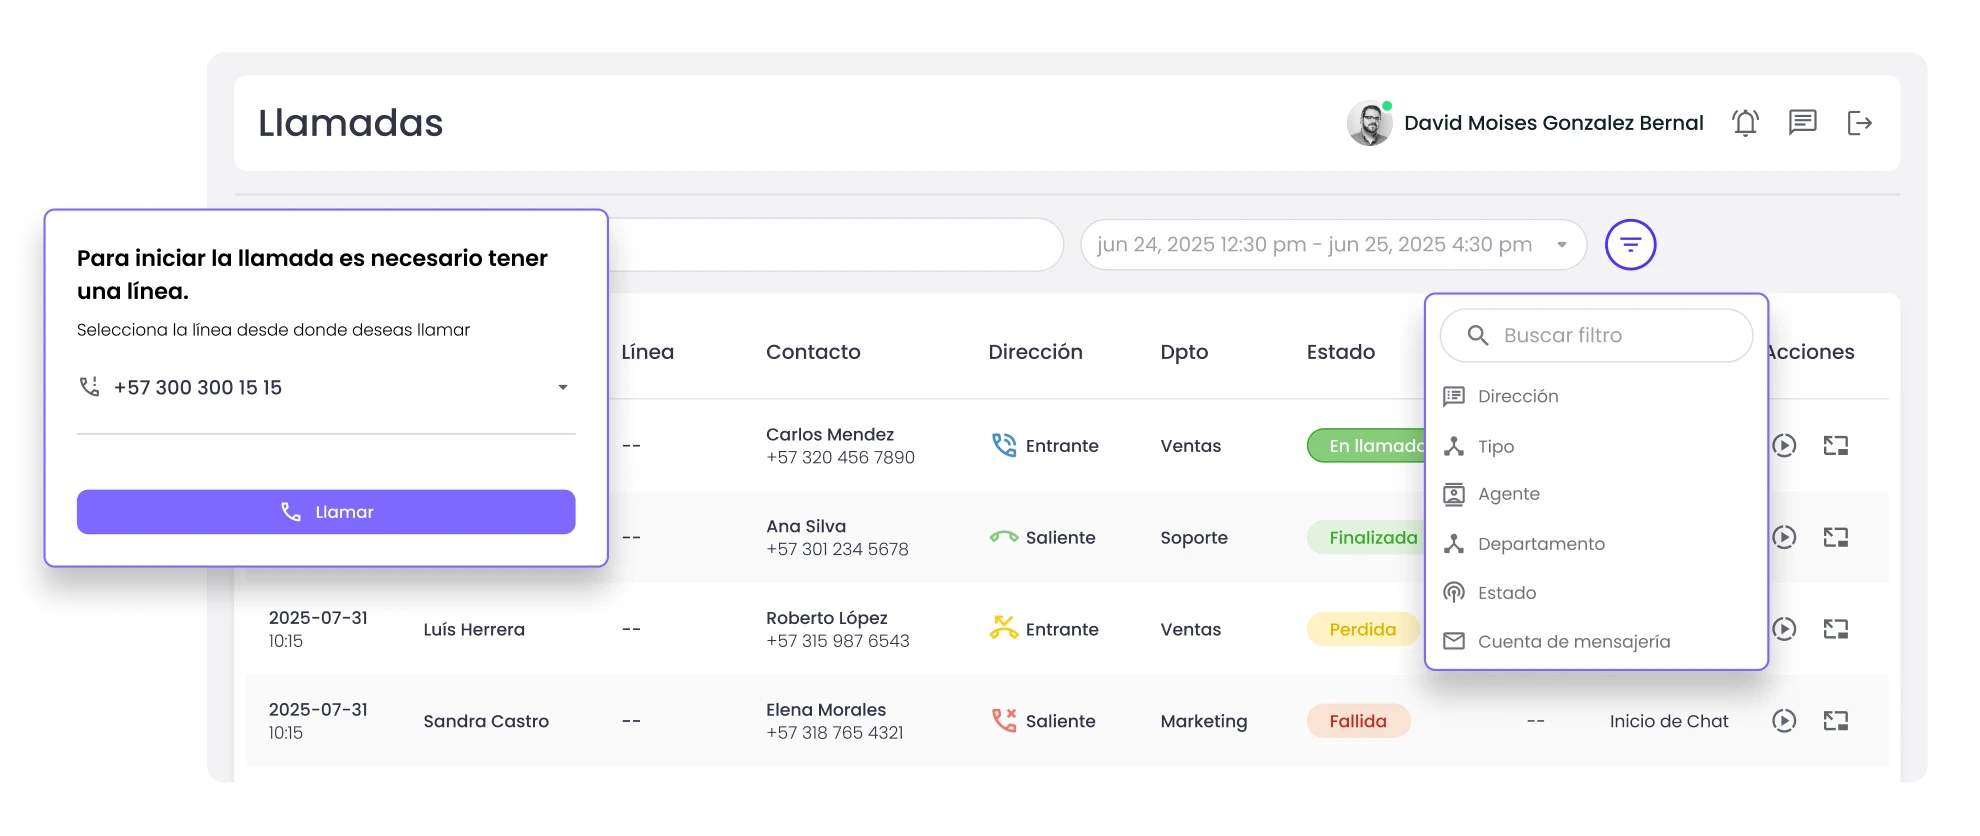The image size is (1980, 836).
Task: Open the notifications bell icon
Action: [1745, 123]
